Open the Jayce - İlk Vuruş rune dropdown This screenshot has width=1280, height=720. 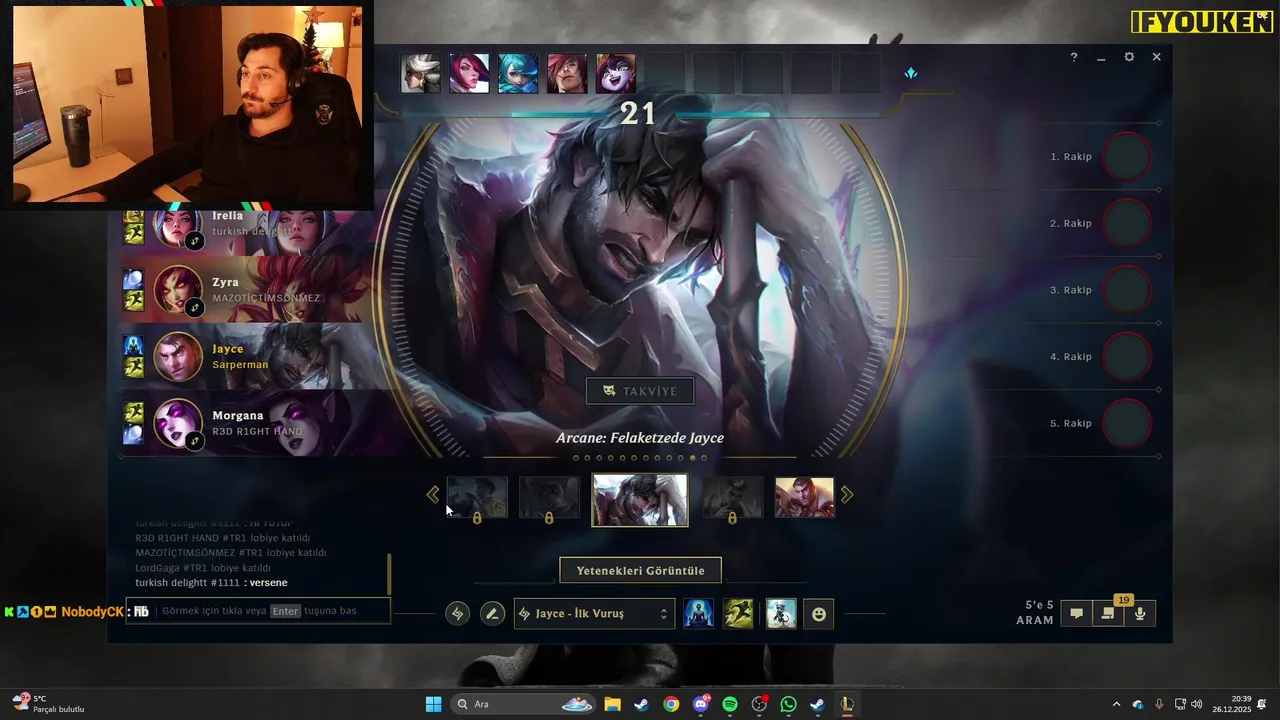coord(594,614)
